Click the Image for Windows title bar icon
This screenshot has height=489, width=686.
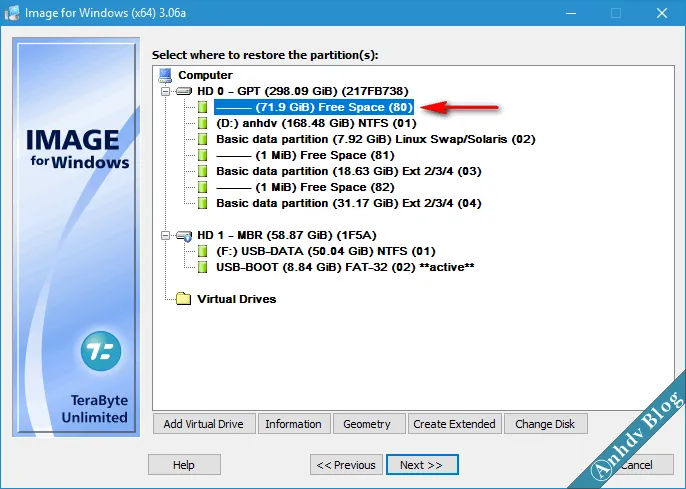coord(12,13)
